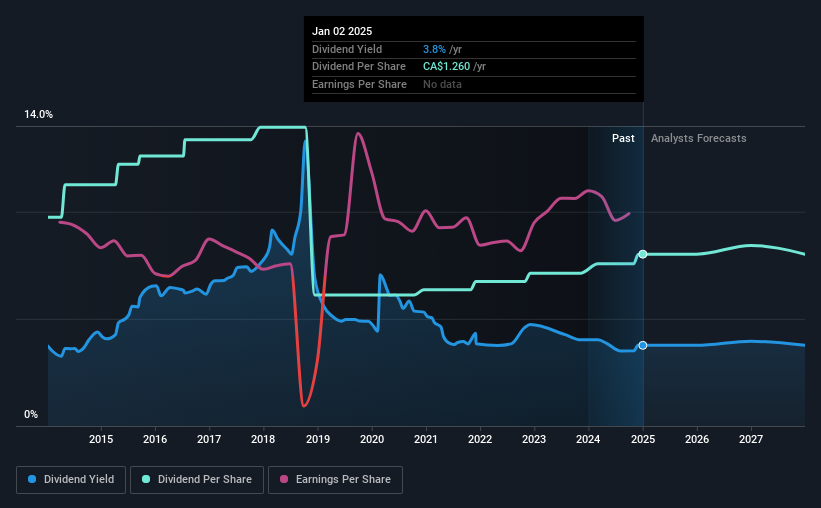Screen dimensions: 821x508
Task: Click the 2024 x-axis label
Action: tap(588, 439)
